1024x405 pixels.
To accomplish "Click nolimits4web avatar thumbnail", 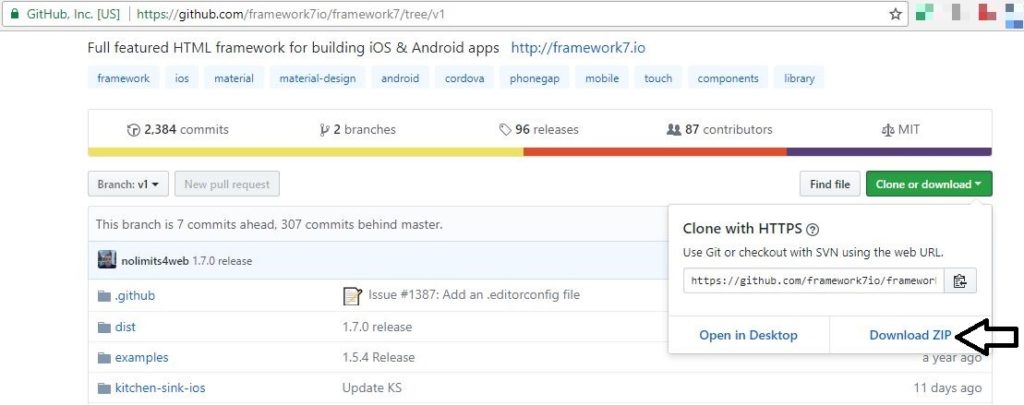I will 106,260.
